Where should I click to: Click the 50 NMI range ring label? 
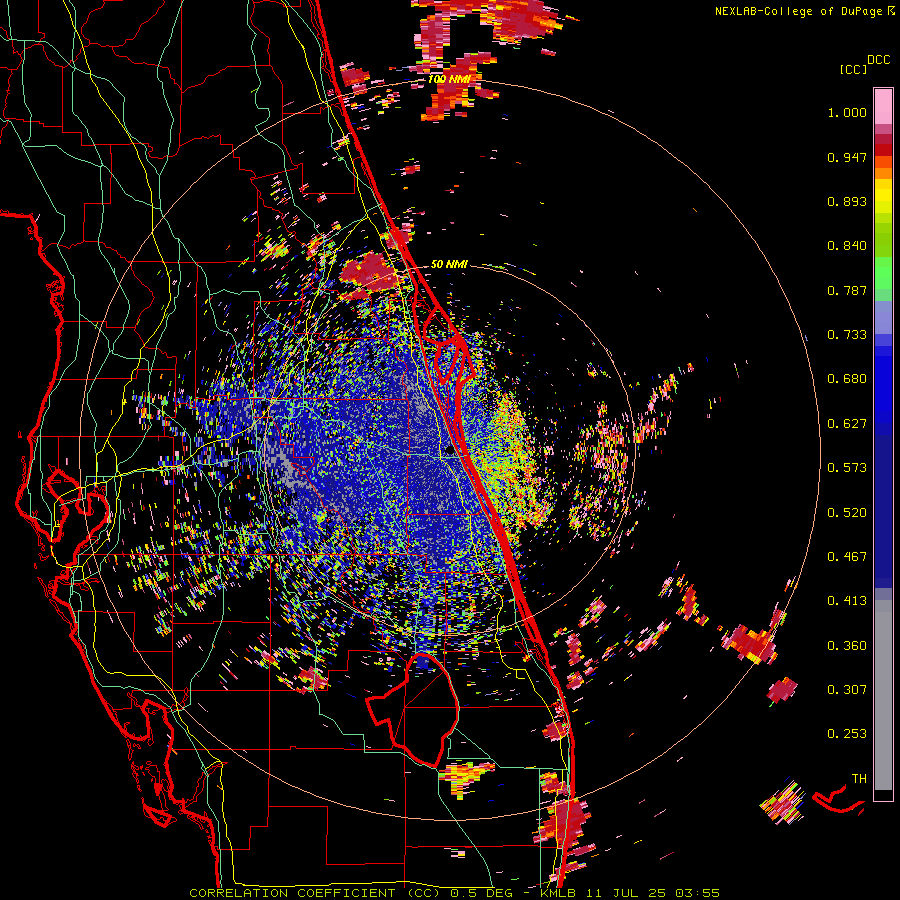click(449, 264)
